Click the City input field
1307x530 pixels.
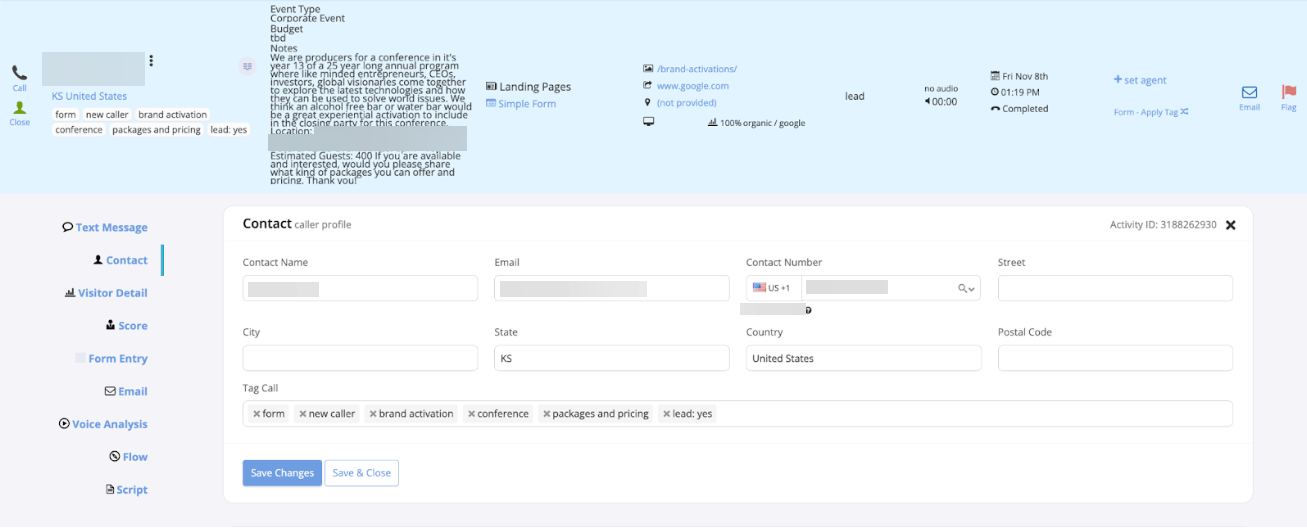(x=360, y=358)
